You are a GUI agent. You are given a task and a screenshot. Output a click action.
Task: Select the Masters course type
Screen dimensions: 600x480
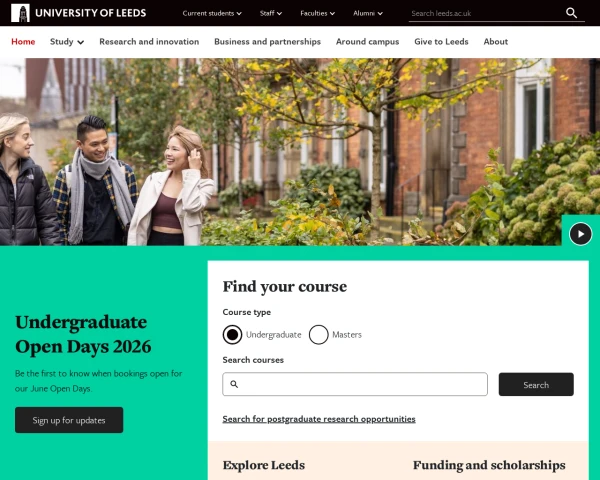[319, 335]
